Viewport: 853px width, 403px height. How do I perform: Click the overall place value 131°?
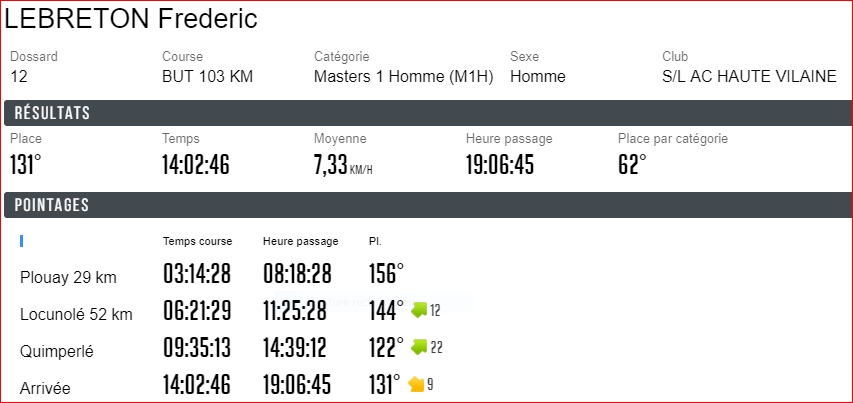pyautogui.click(x=26, y=164)
